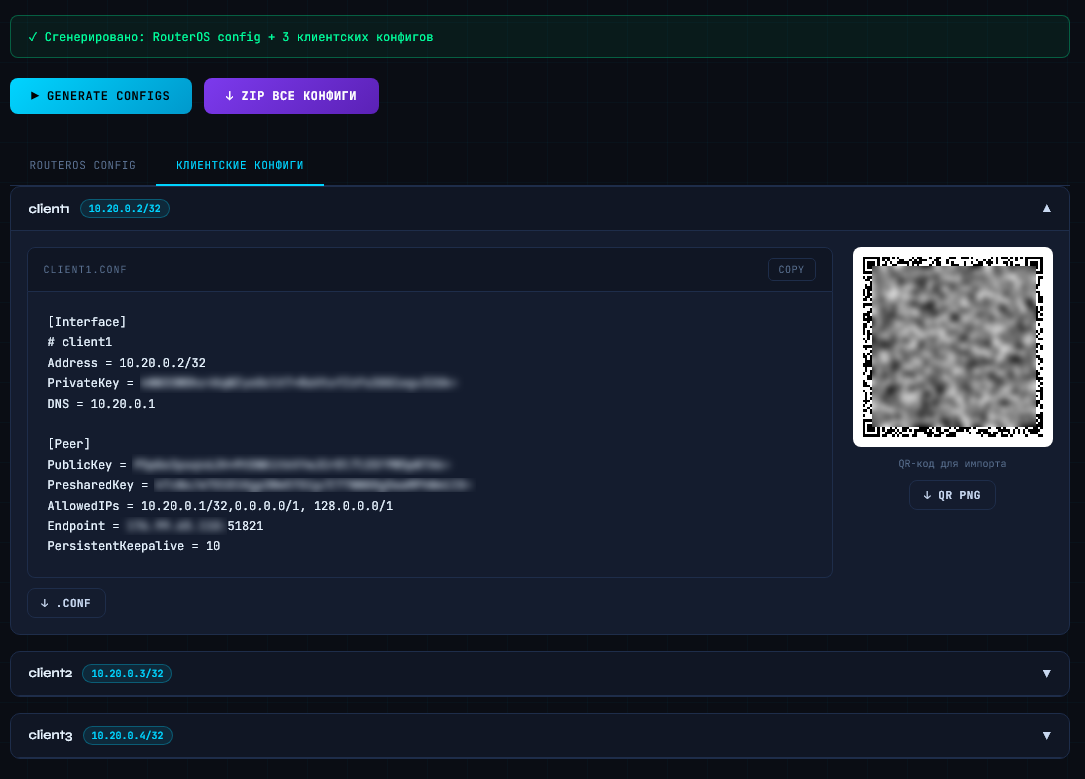Copy the client1.conf contents
The image size is (1085, 779).
[x=792, y=270]
